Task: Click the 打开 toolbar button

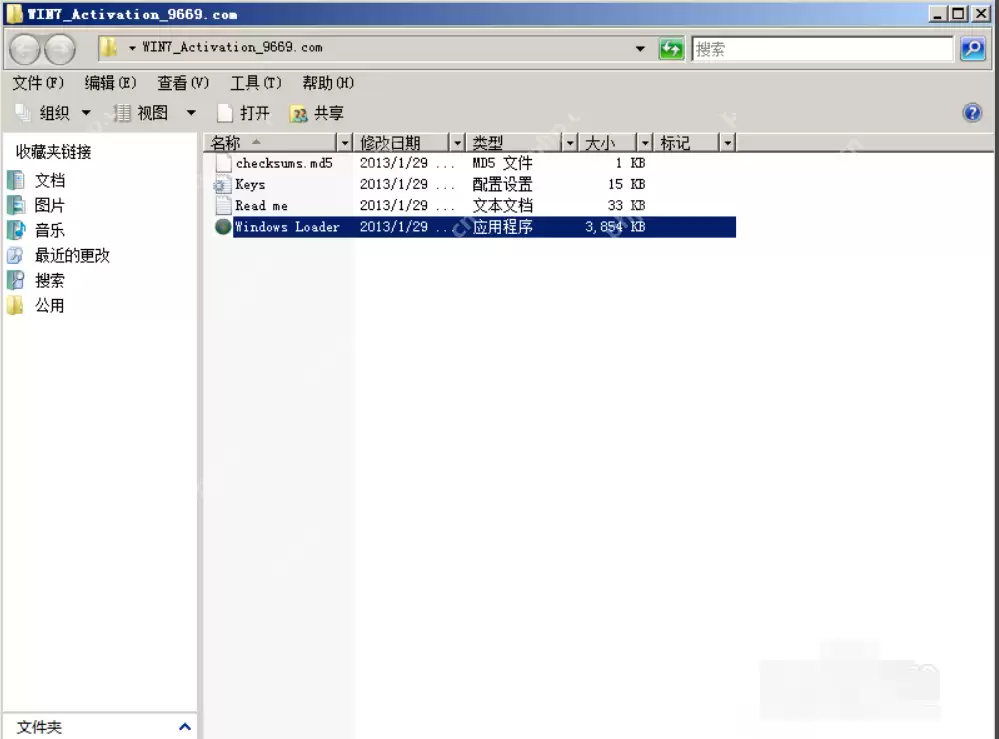Action: pyautogui.click(x=255, y=112)
